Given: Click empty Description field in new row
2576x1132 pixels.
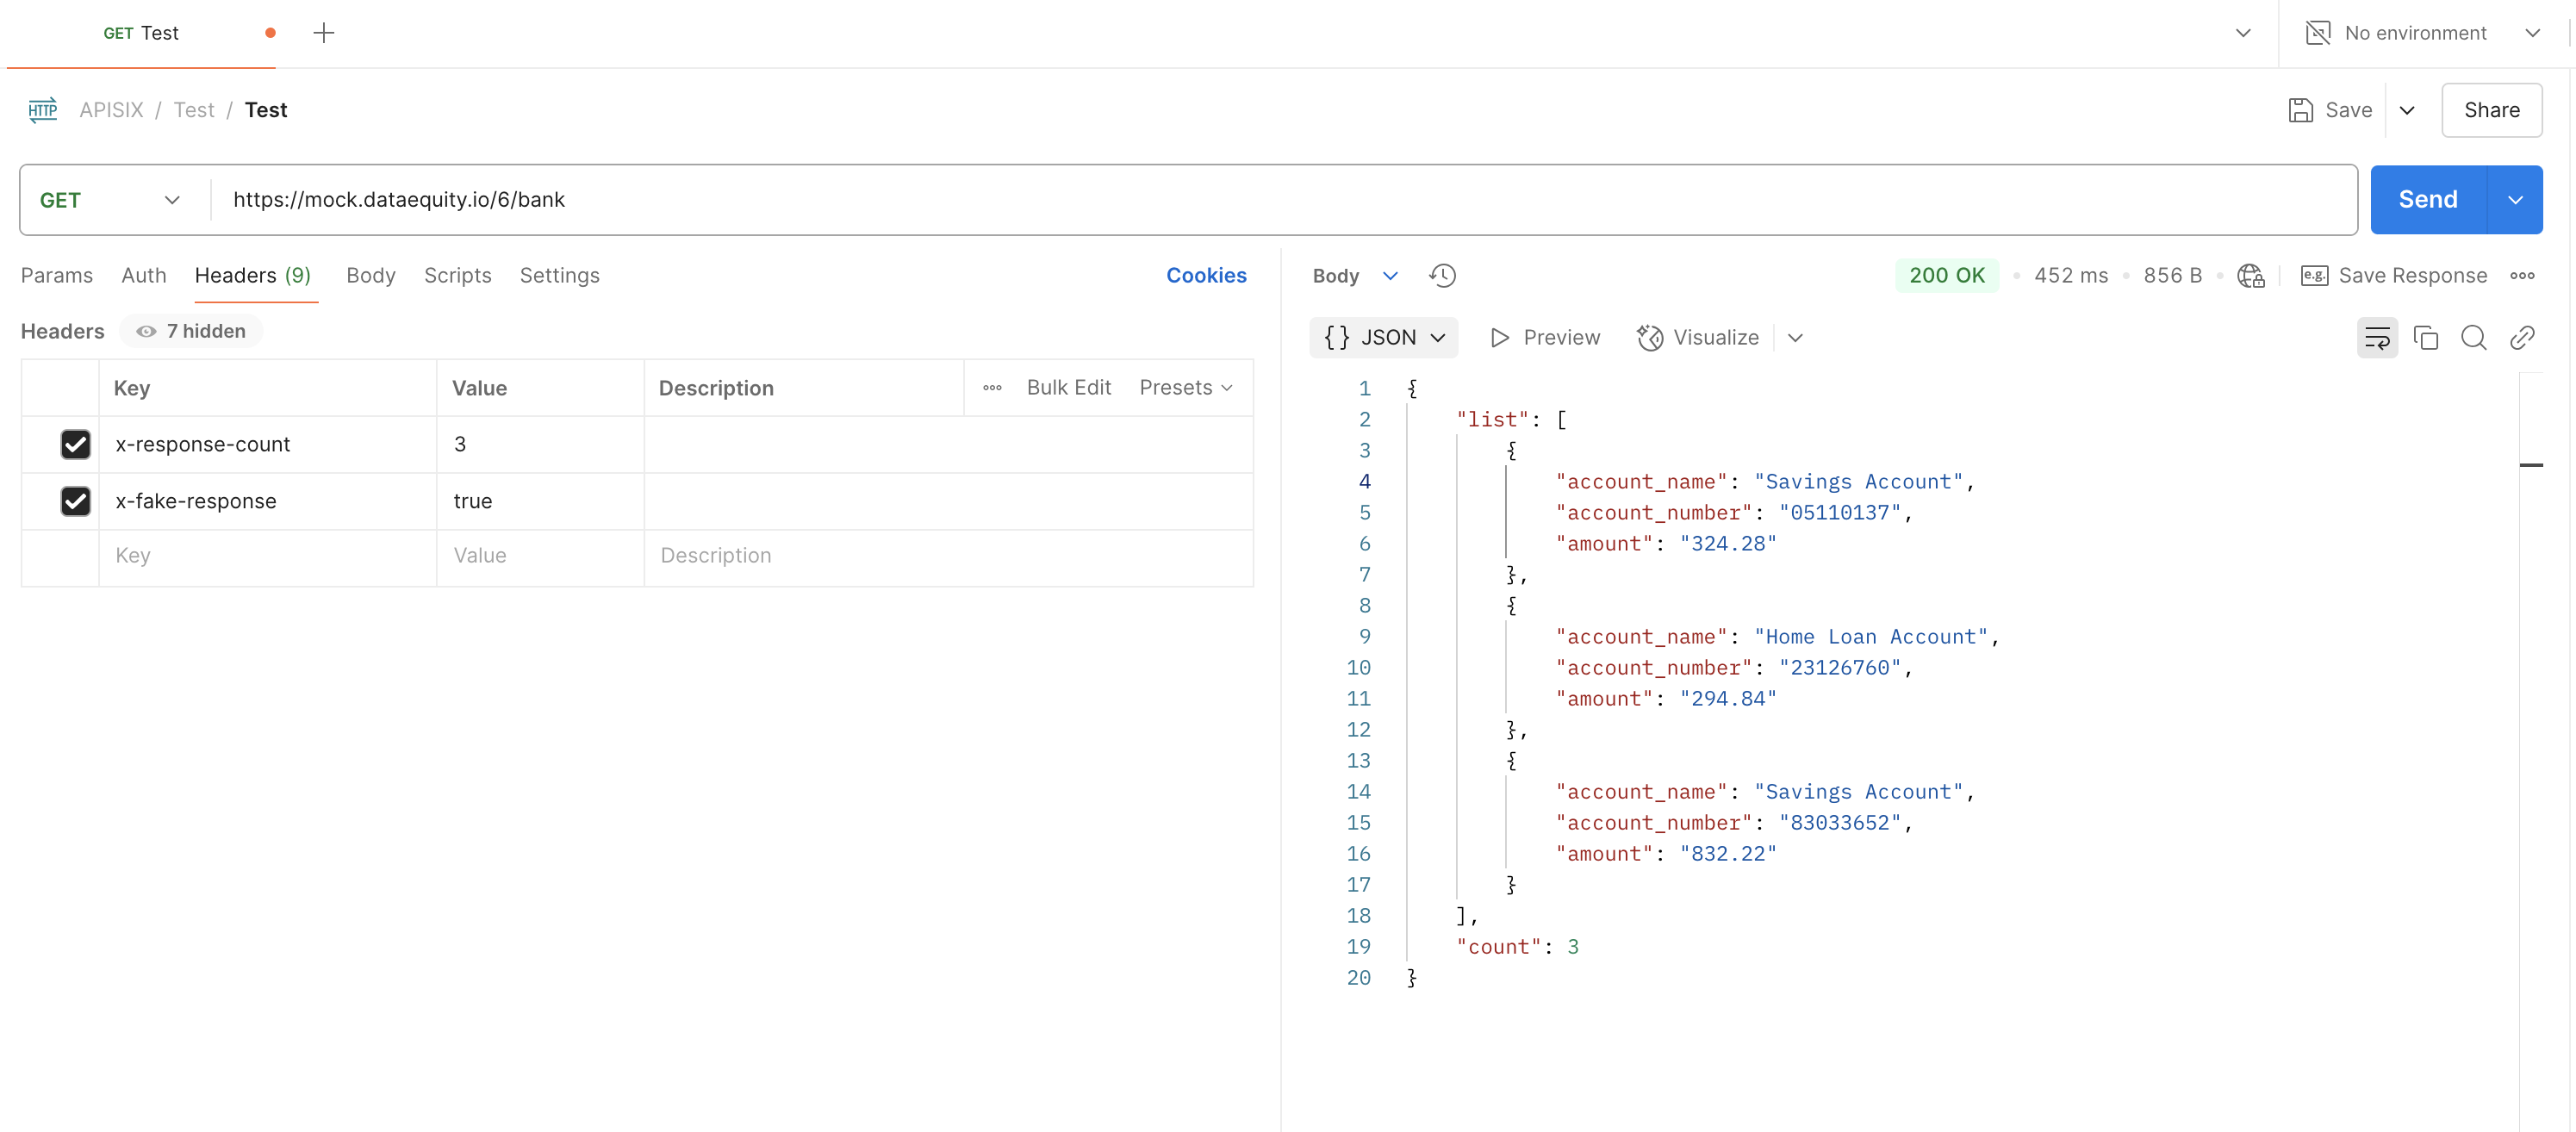Looking at the screenshot, I should tap(948, 556).
